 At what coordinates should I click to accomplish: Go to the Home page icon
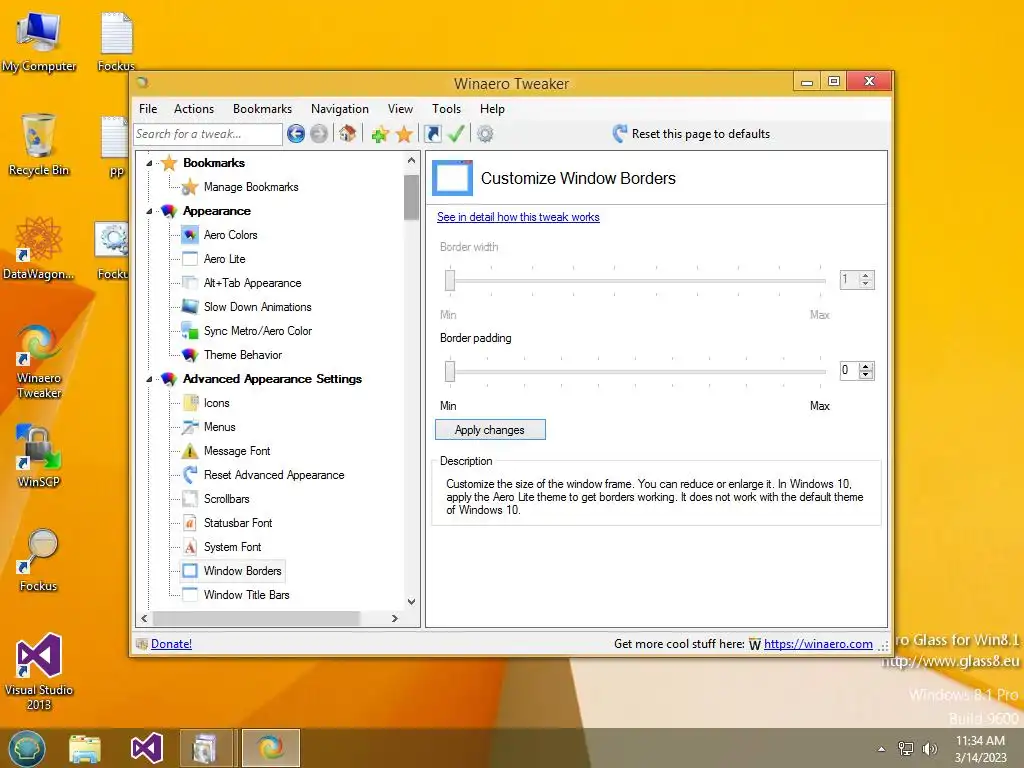coord(347,134)
